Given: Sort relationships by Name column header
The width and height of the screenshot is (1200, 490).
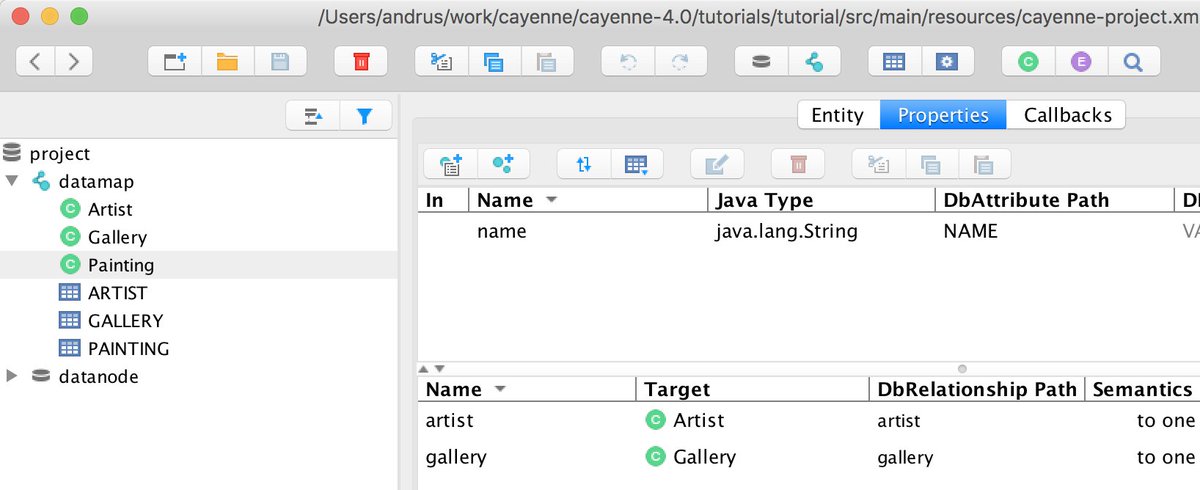Looking at the screenshot, I should [527, 389].
